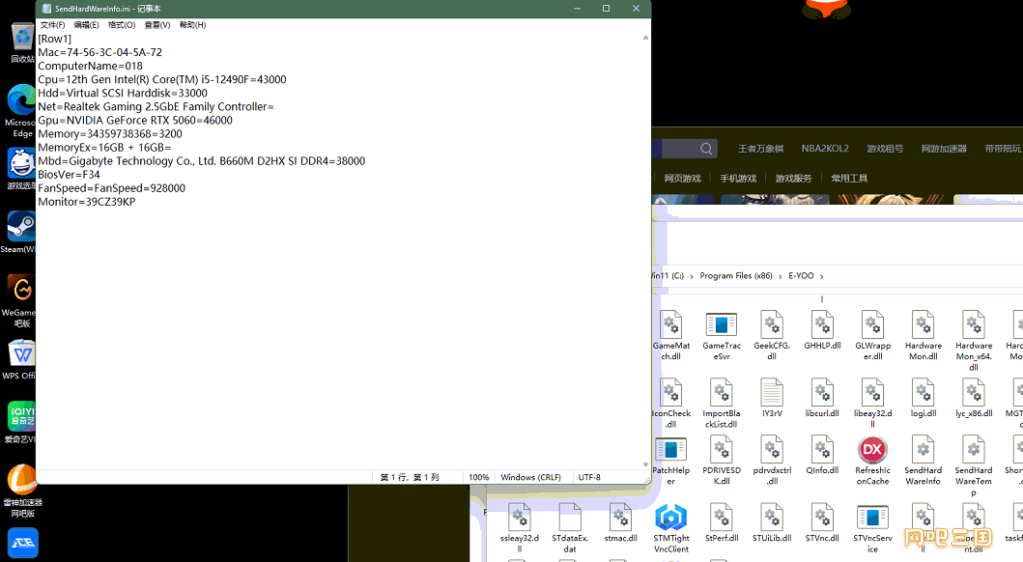Viewport: 1023px width, 562px height.
Task: Open the 游戏租号 link in launcher
Action: tap(885, 149)
